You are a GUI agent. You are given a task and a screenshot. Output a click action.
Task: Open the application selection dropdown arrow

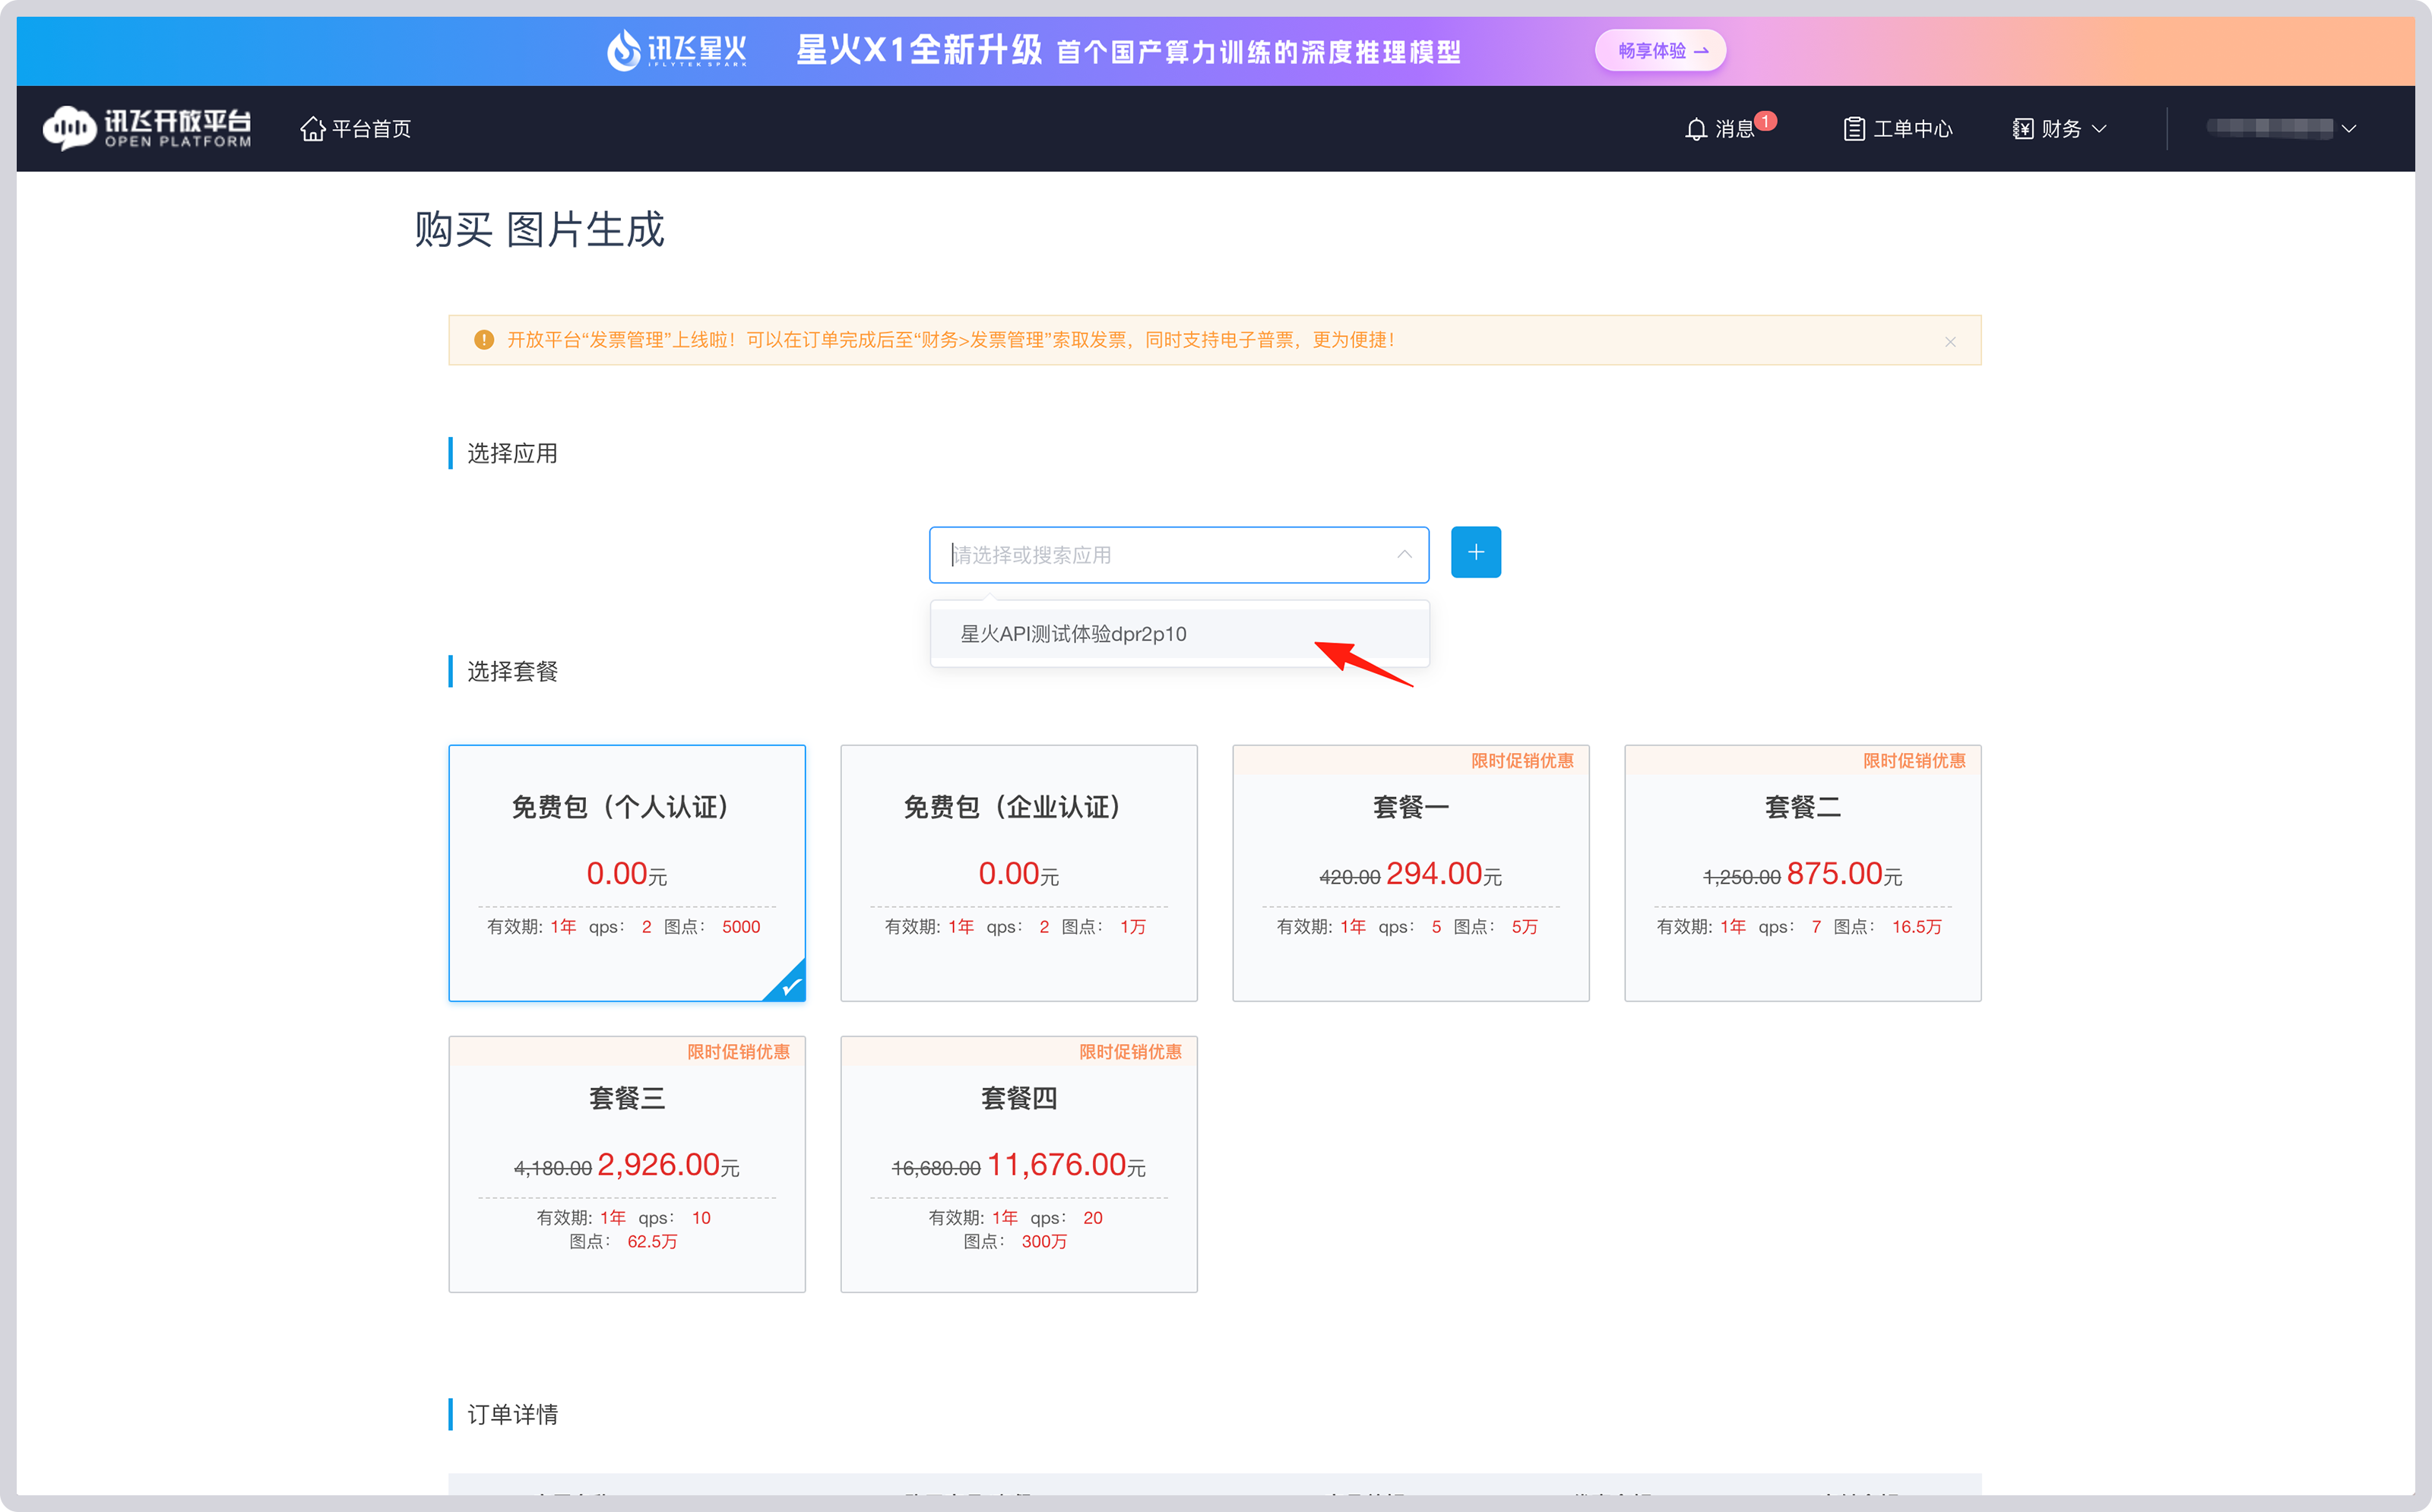[x=1405, y=554]
